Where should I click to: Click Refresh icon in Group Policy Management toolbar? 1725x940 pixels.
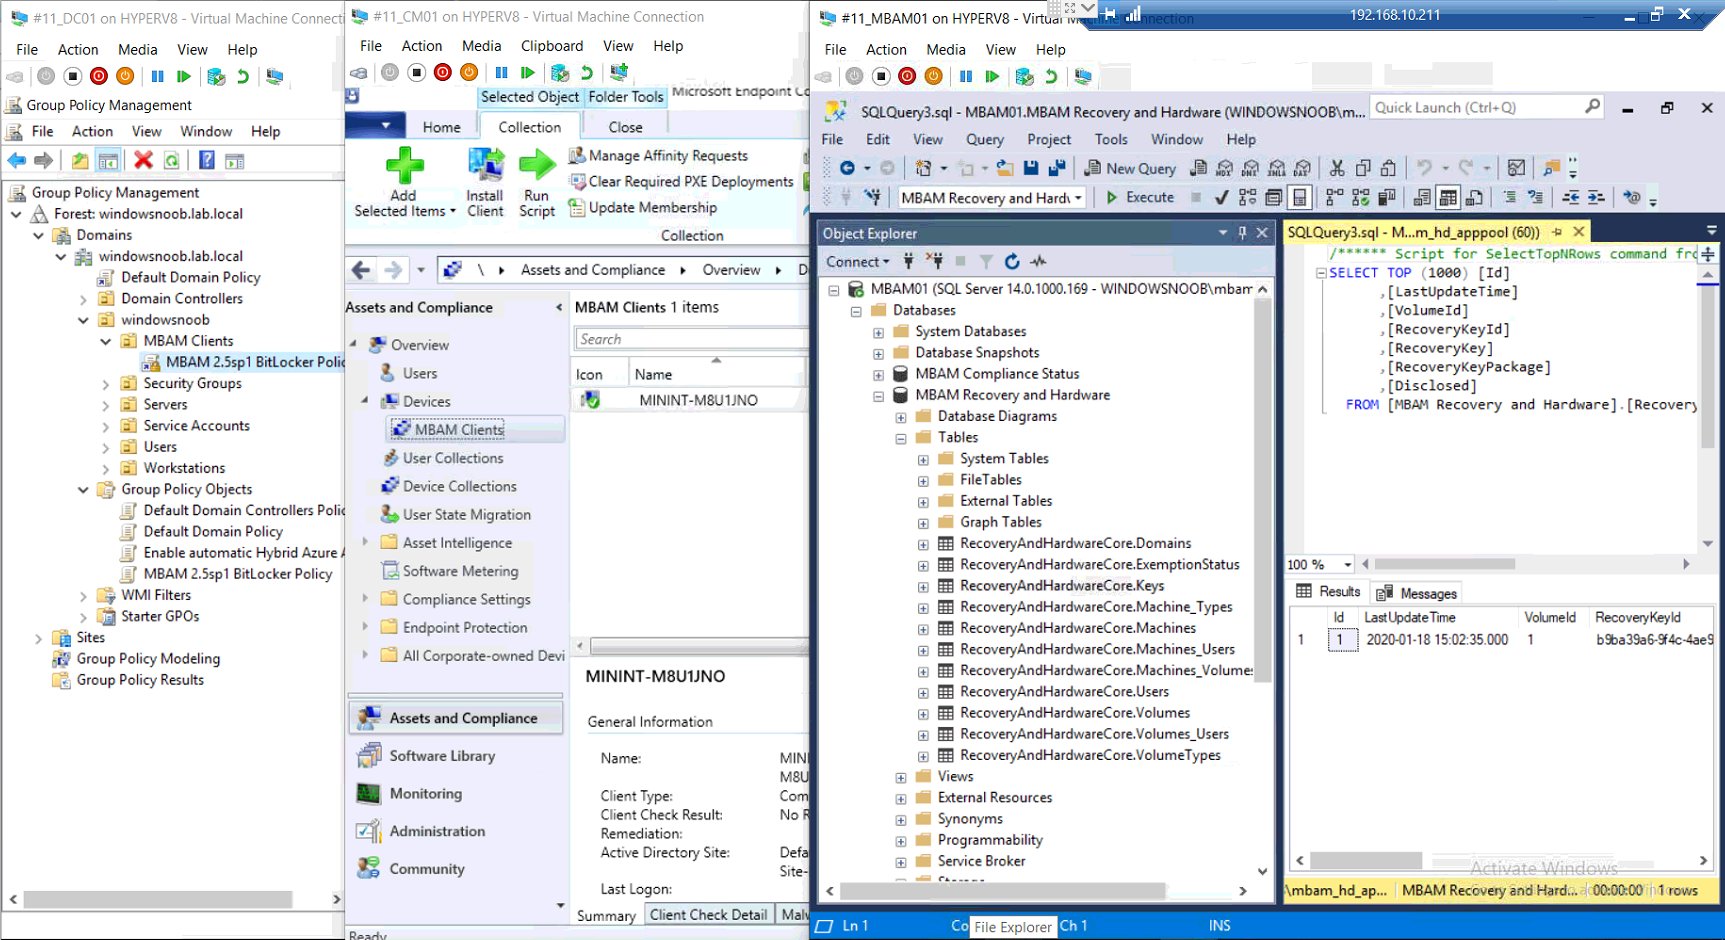pyautogui.click(x=172, y=160)
